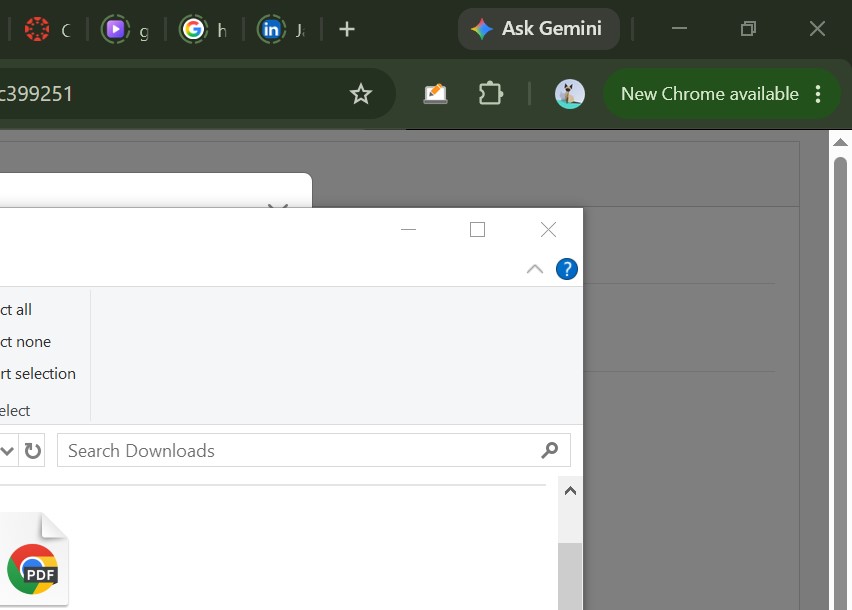Restore down the Chrome window
This screenshot has width=852, height=610.
[x=748, y=29]
